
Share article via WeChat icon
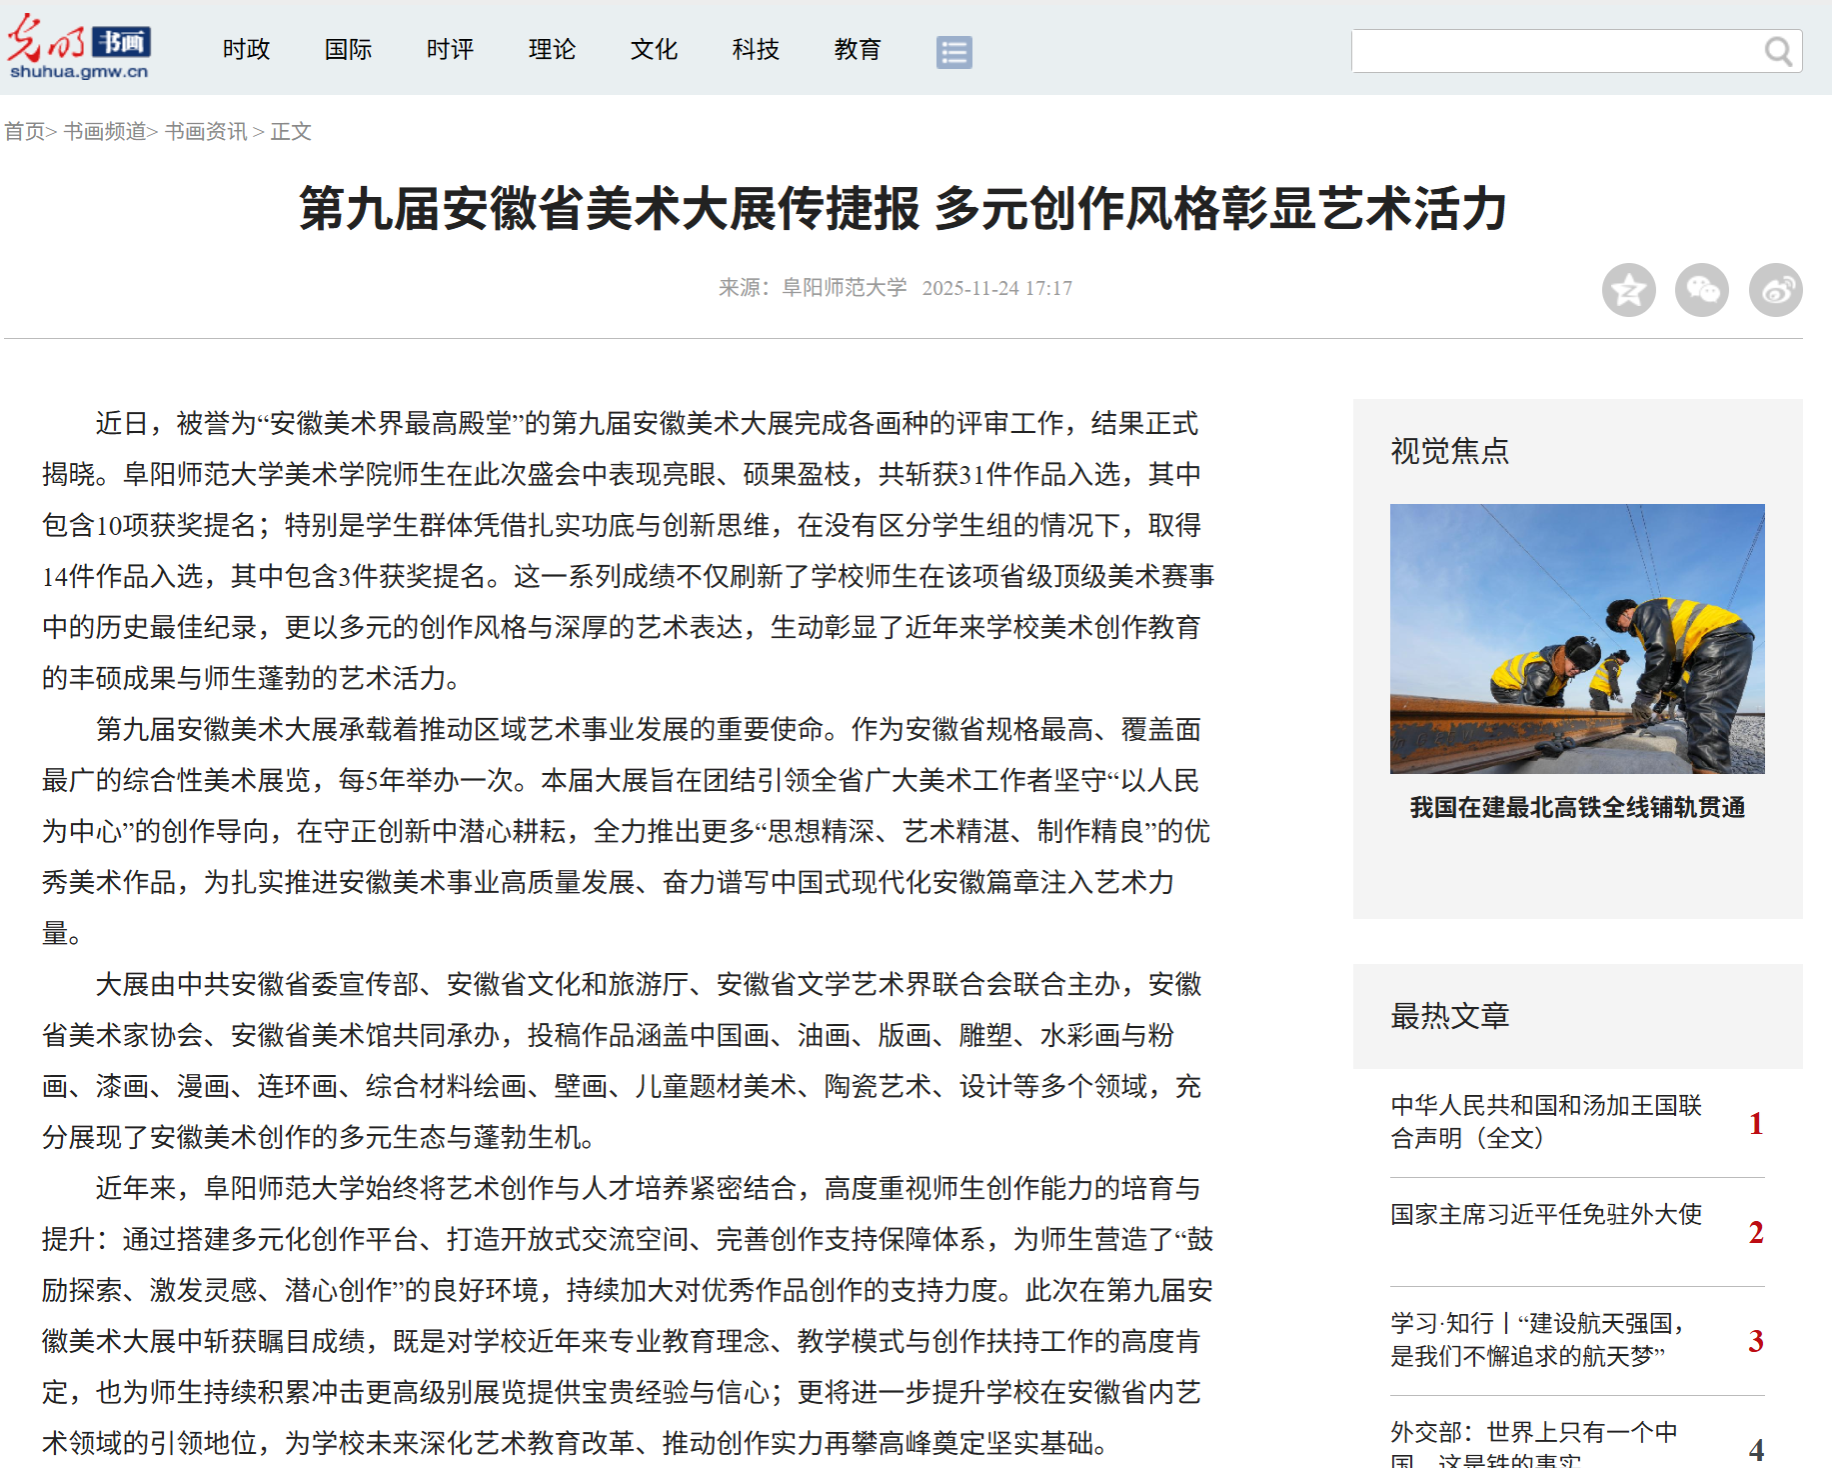pyautogui.click(x=1702, y=290)
